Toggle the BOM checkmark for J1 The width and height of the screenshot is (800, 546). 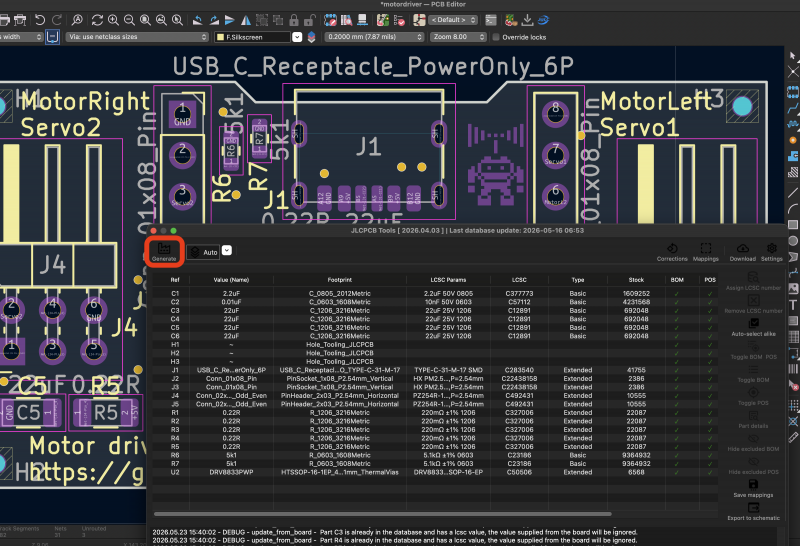coord(677,370)
